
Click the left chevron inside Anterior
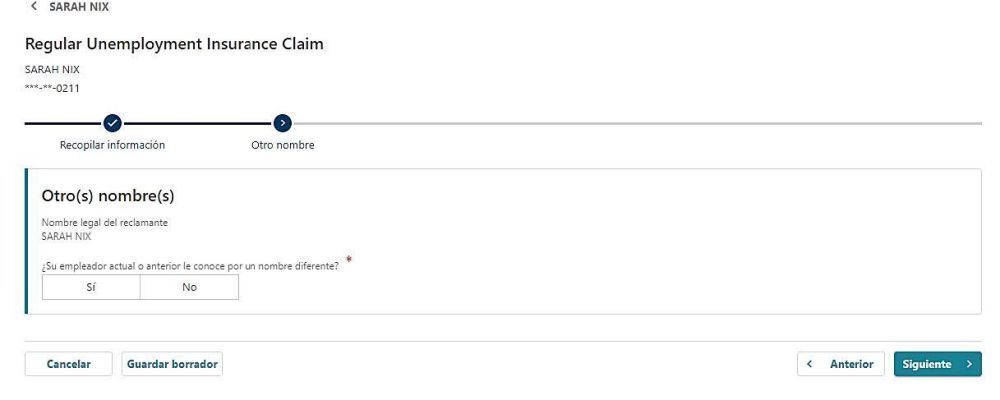coord(810,365)
